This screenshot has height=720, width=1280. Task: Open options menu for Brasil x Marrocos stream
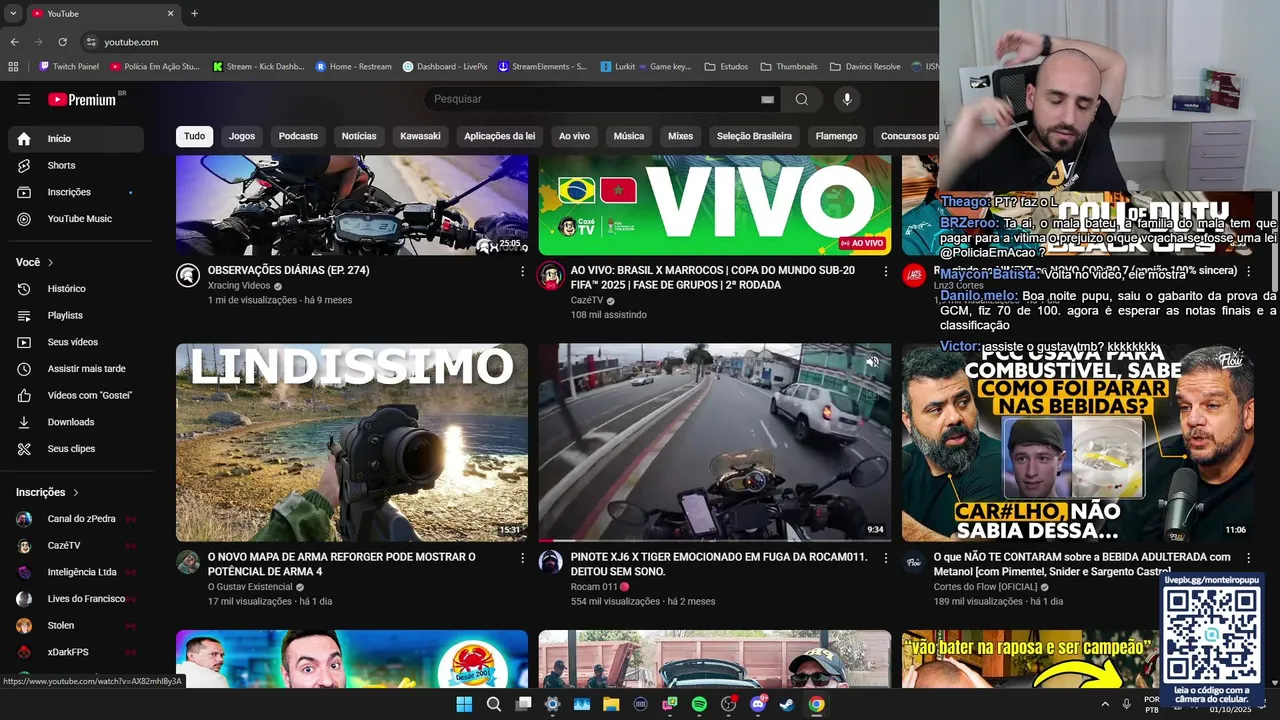[885, 271]
